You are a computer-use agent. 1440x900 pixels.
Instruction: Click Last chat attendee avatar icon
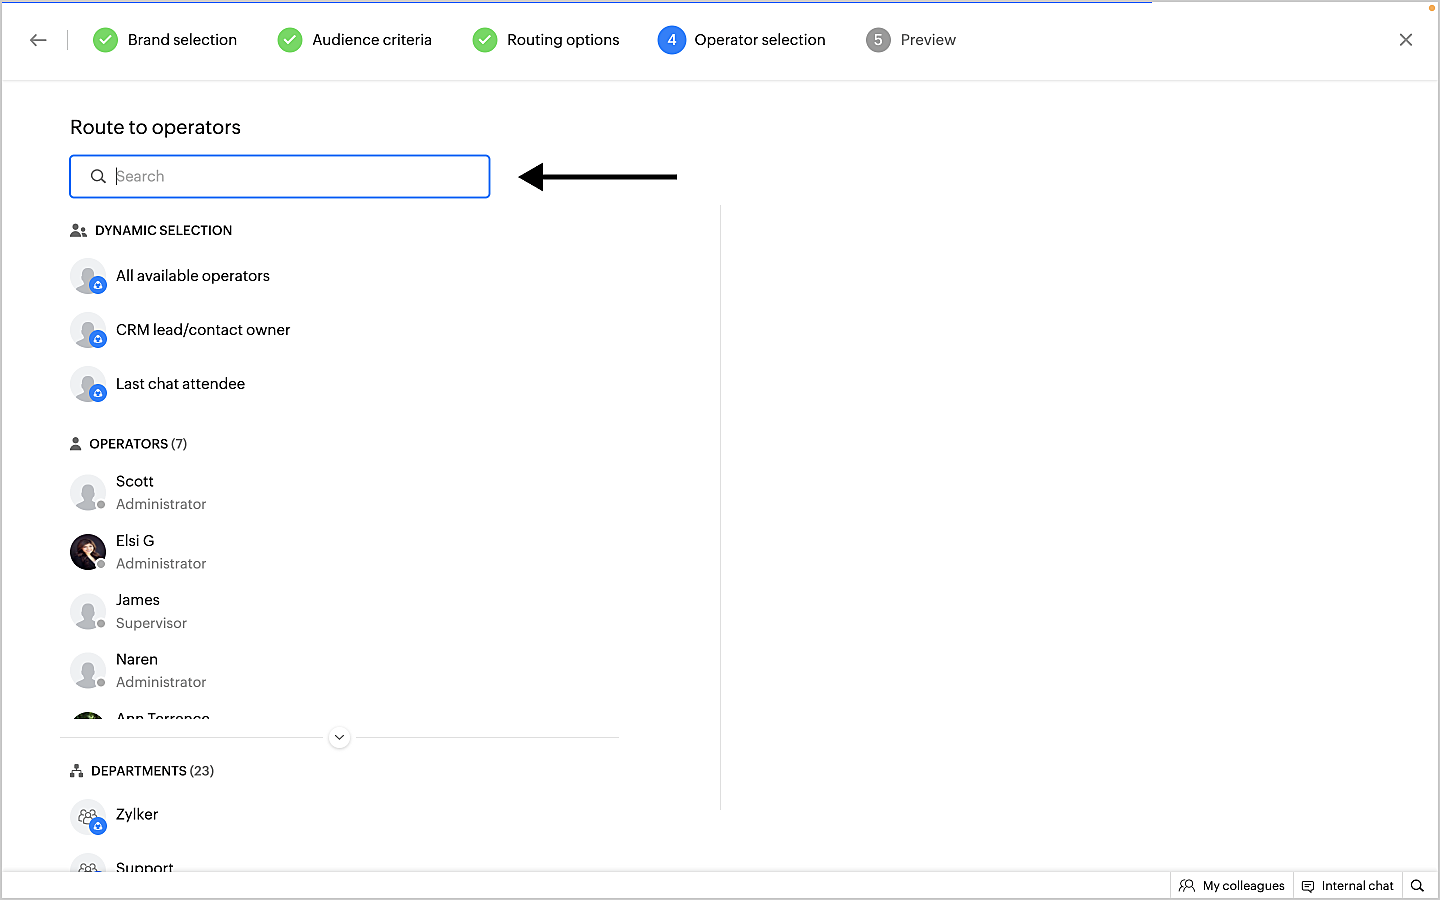pos(88,384)
